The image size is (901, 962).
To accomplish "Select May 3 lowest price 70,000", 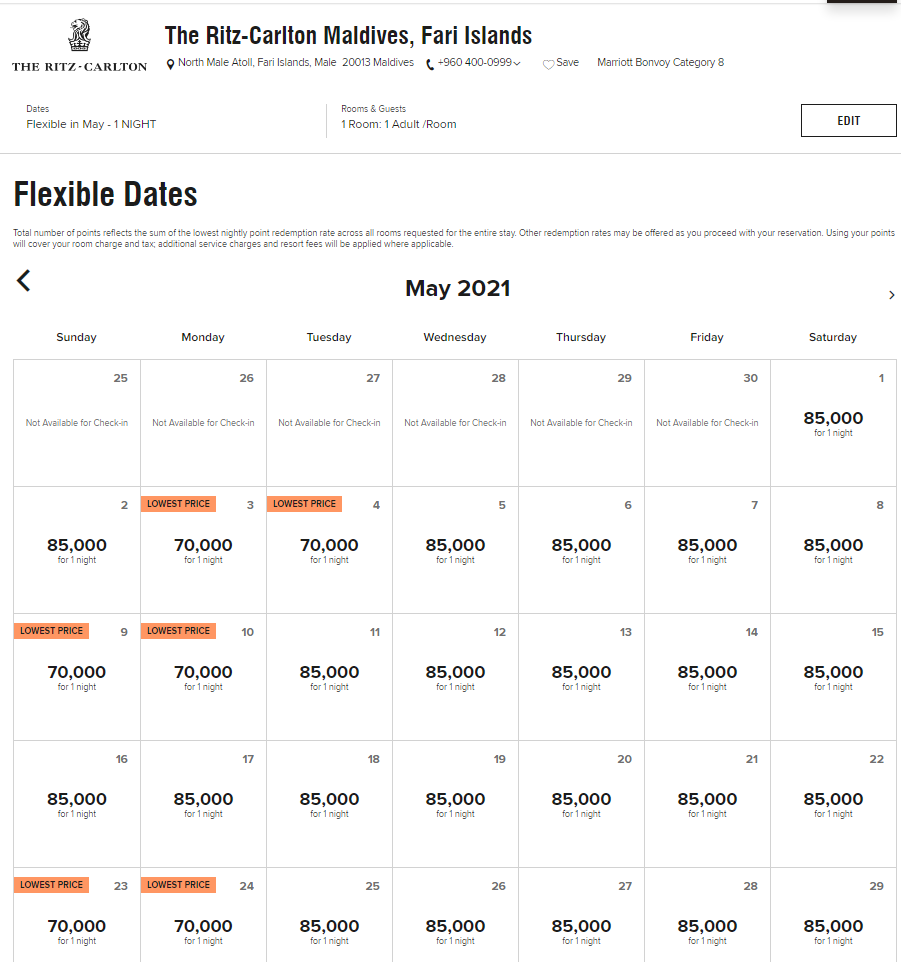I will click(203, 550).
